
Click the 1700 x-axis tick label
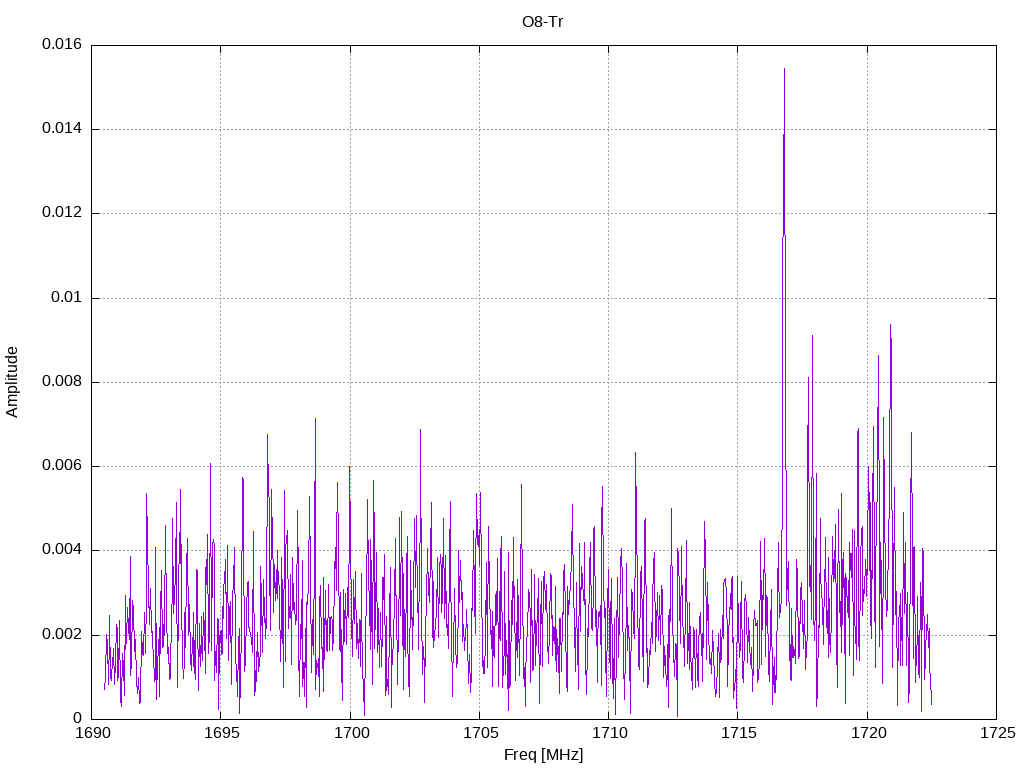(351, 733)
